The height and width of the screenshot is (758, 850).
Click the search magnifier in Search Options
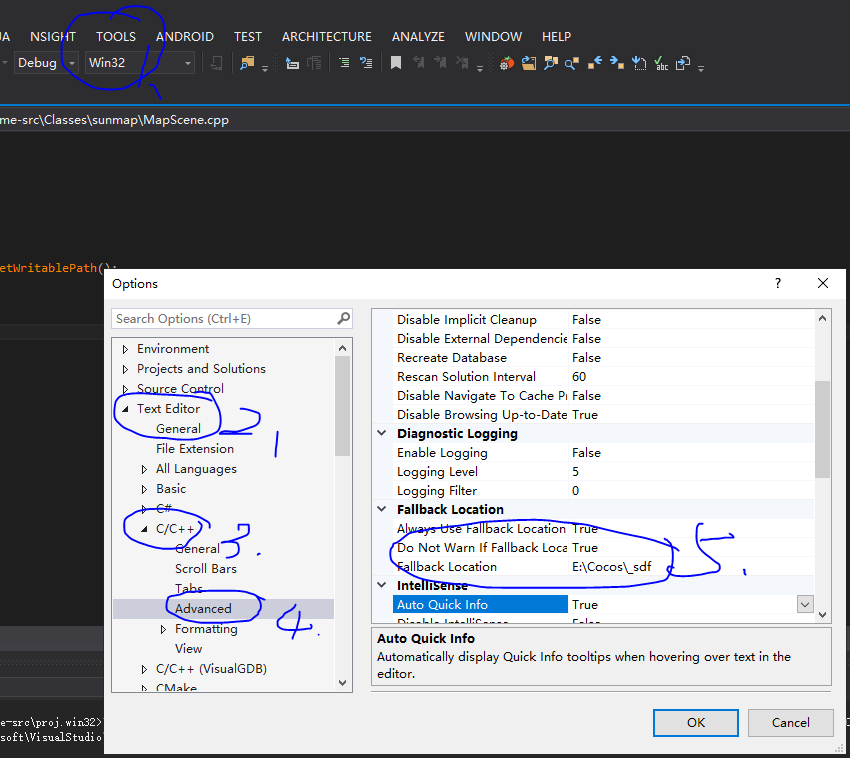coord(343,318)
